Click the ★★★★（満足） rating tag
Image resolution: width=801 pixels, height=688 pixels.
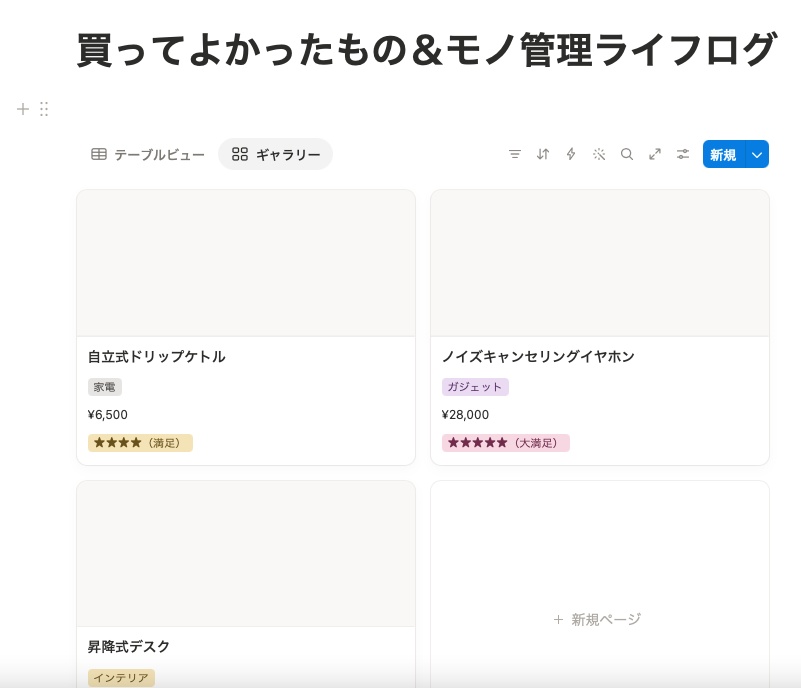[140, 443]
